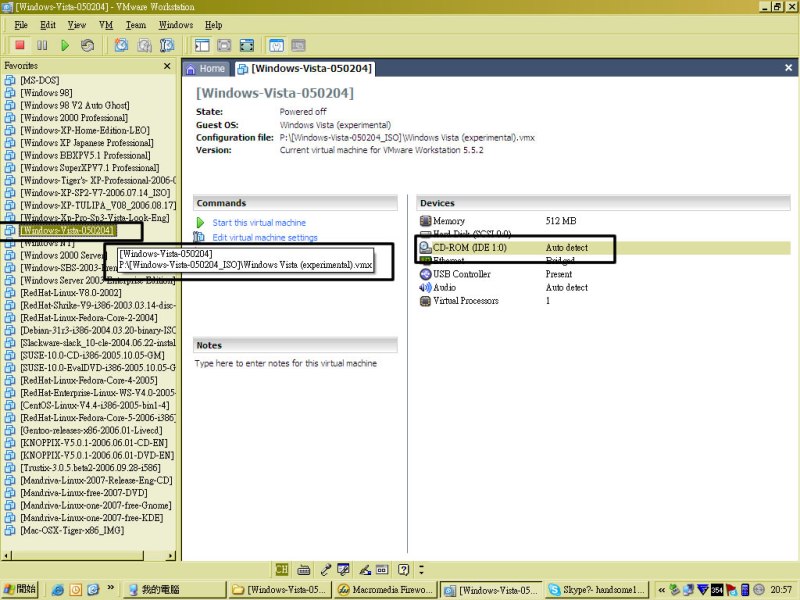Select [Windows-XP-Home-Edition-LEO] favorite
Viewport: 800px width, 600px height.
click(x=85, y=130)
